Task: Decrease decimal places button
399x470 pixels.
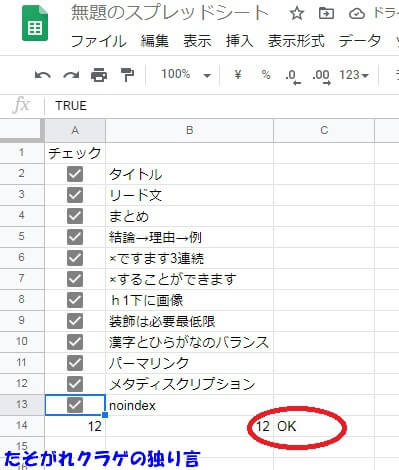Action: click(293, 77)
